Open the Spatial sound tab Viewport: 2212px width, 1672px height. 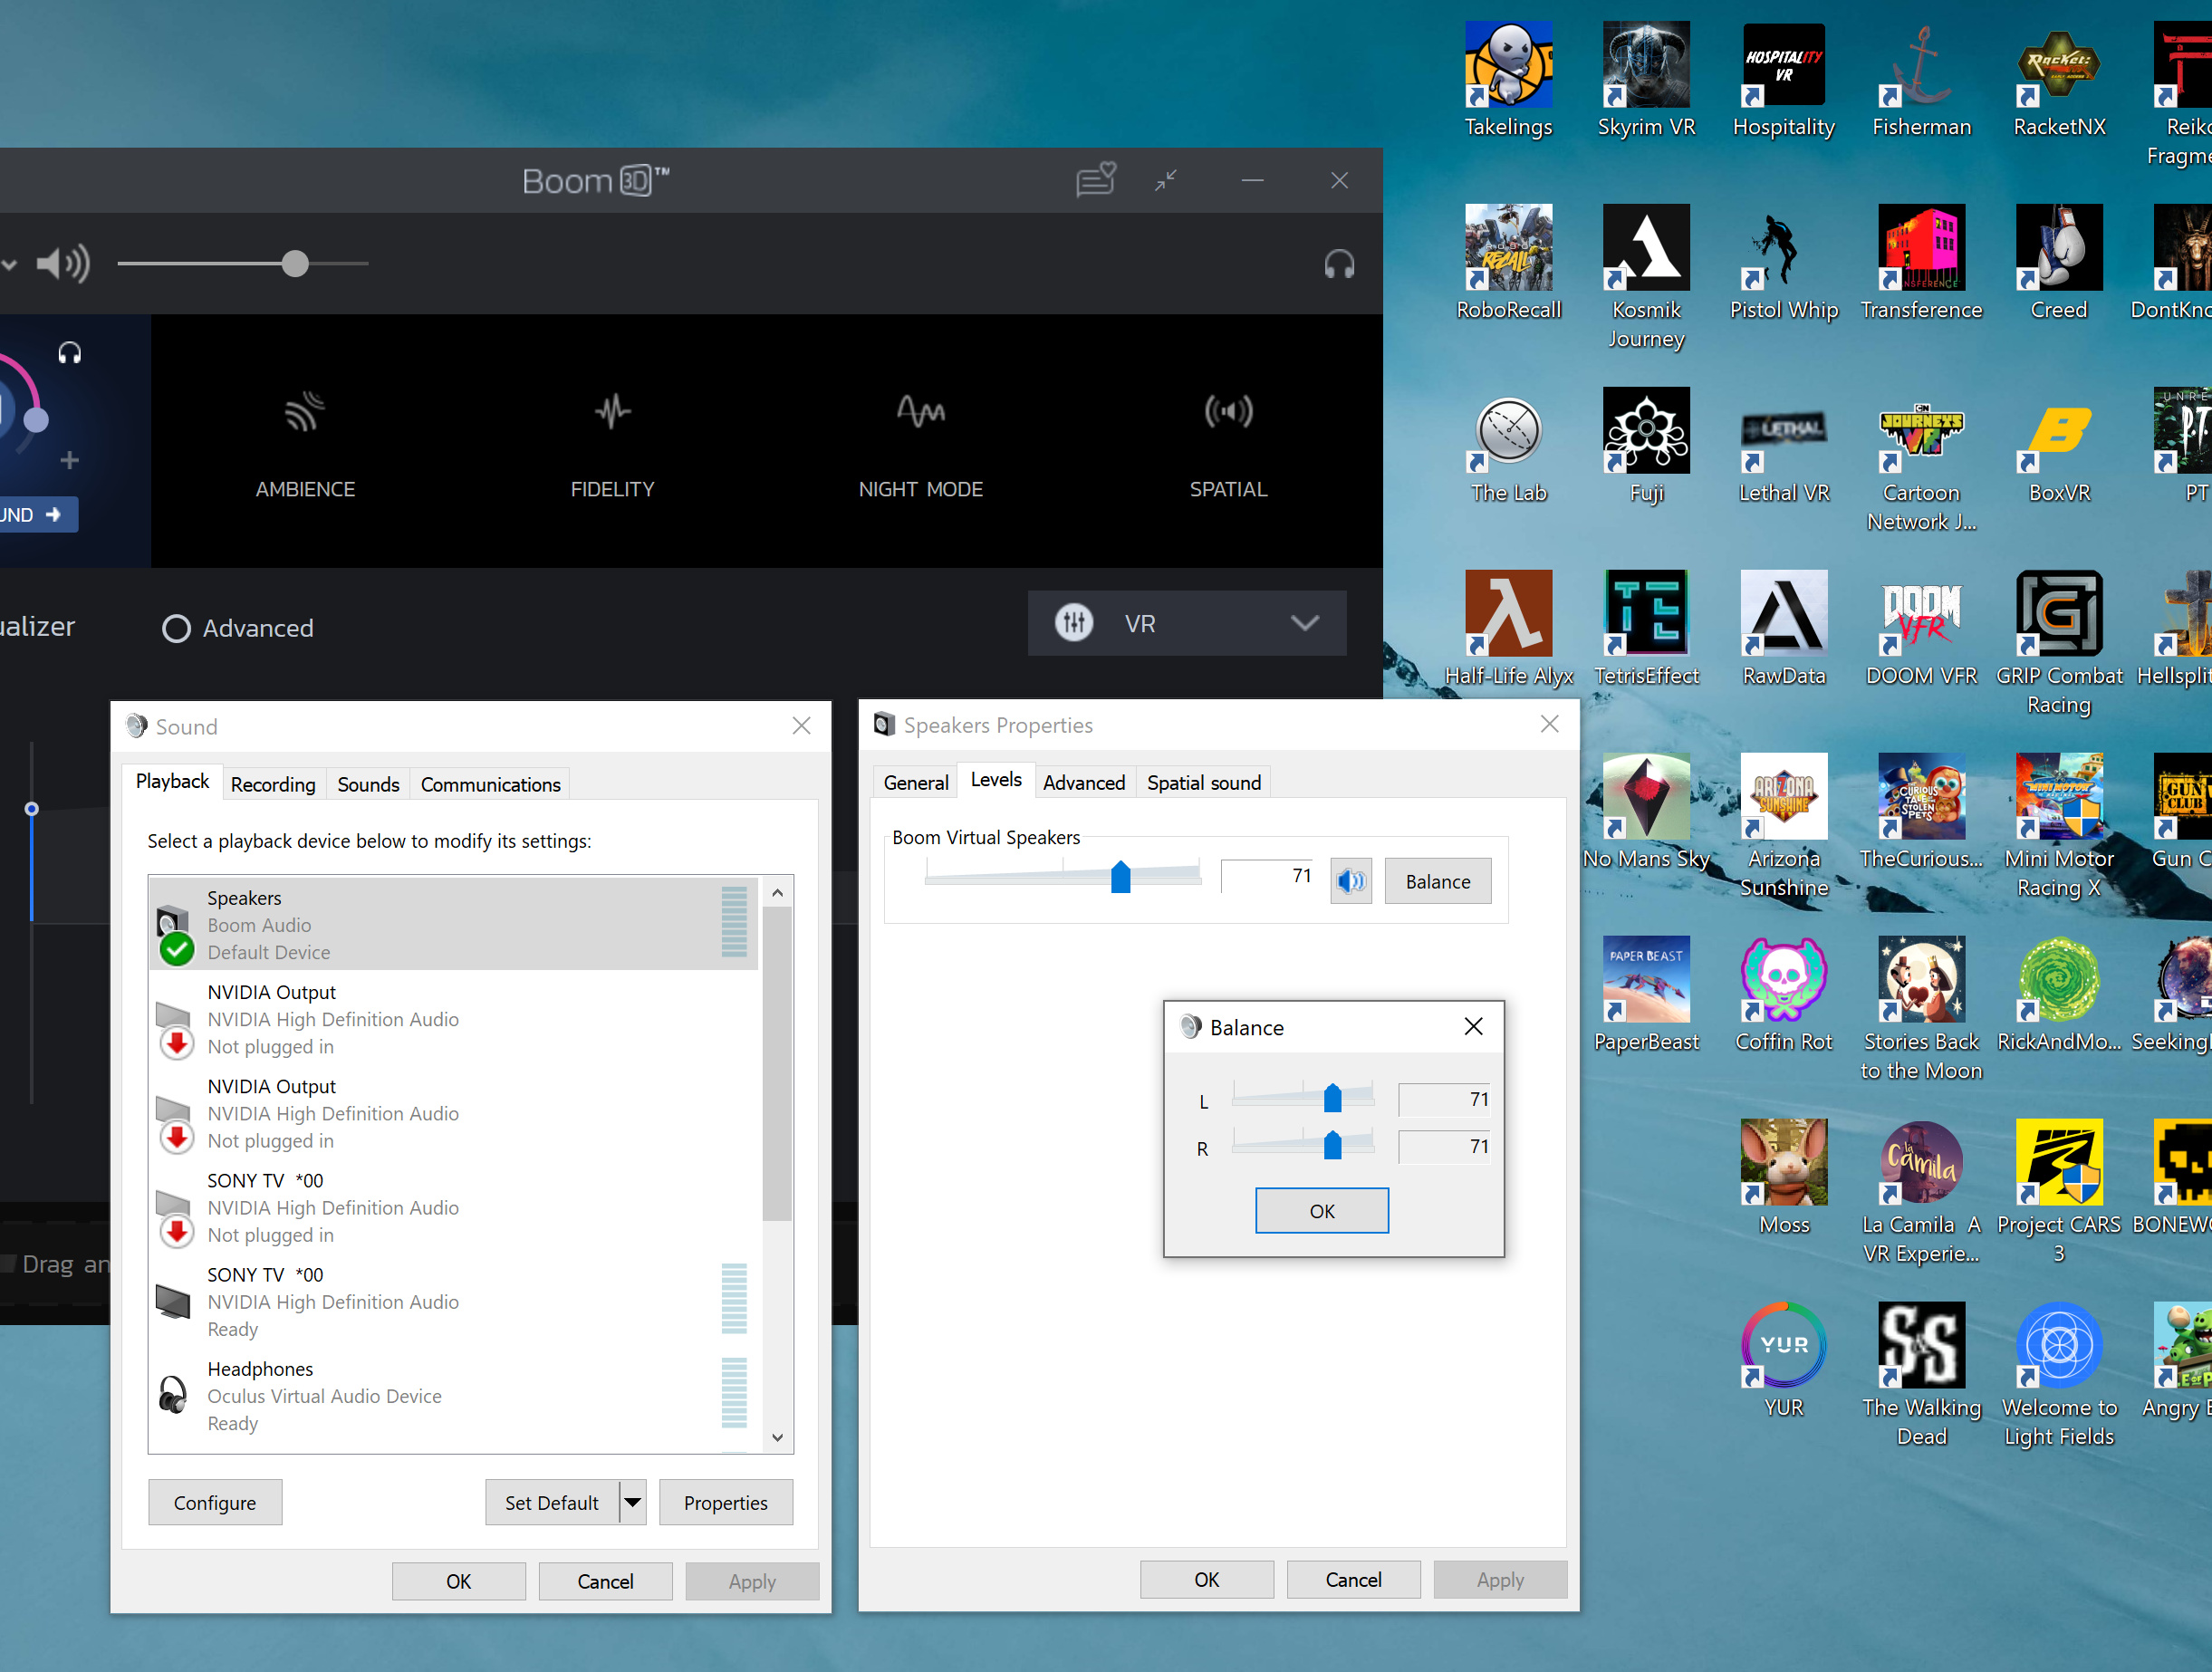pos(1204,782)
